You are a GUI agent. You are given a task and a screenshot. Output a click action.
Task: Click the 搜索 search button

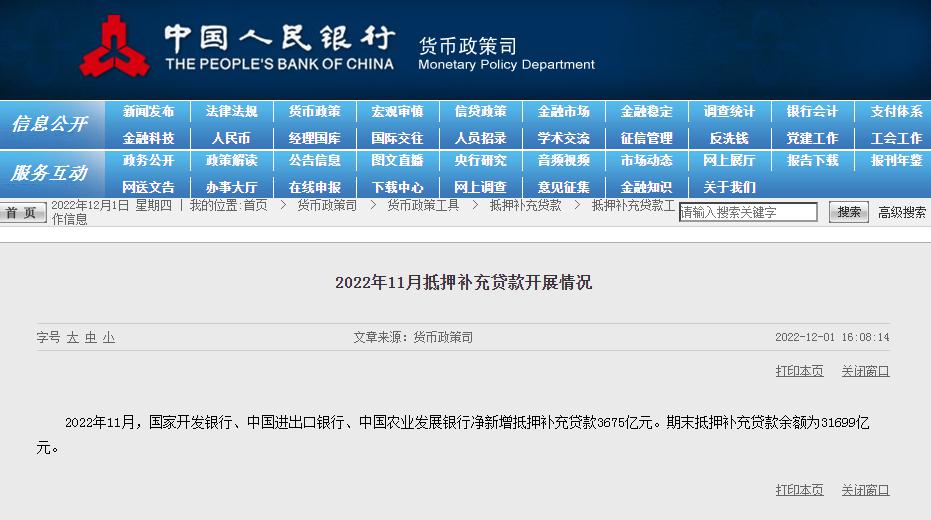click(x=848, y=212)
